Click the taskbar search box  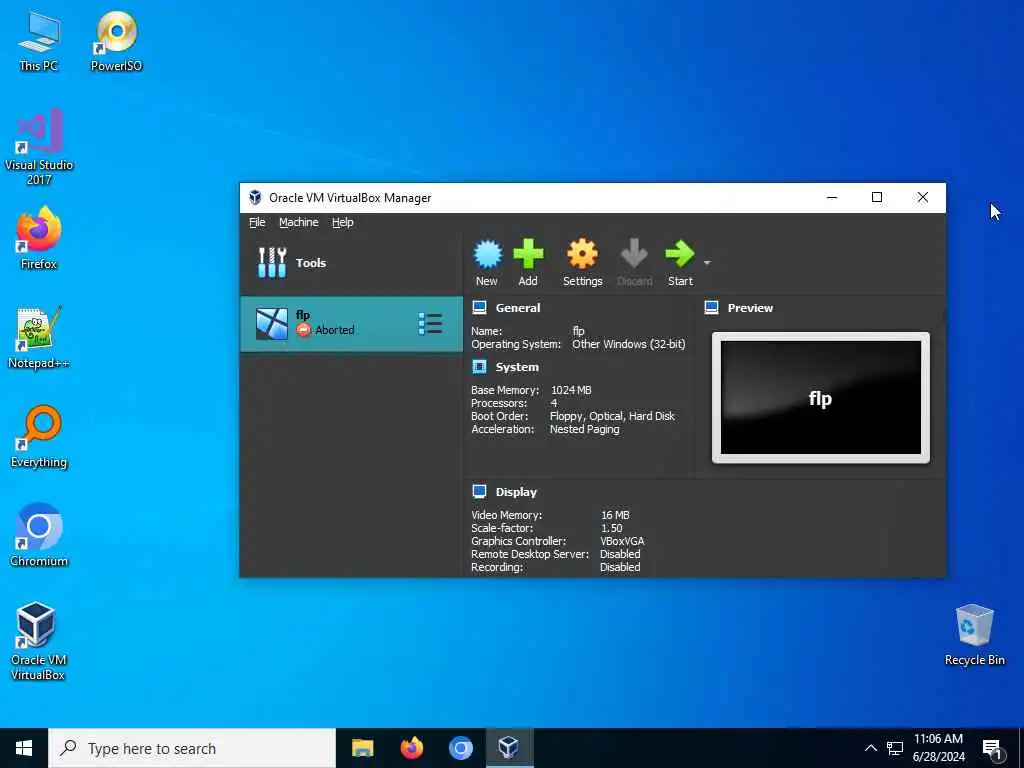pos(192,748)
